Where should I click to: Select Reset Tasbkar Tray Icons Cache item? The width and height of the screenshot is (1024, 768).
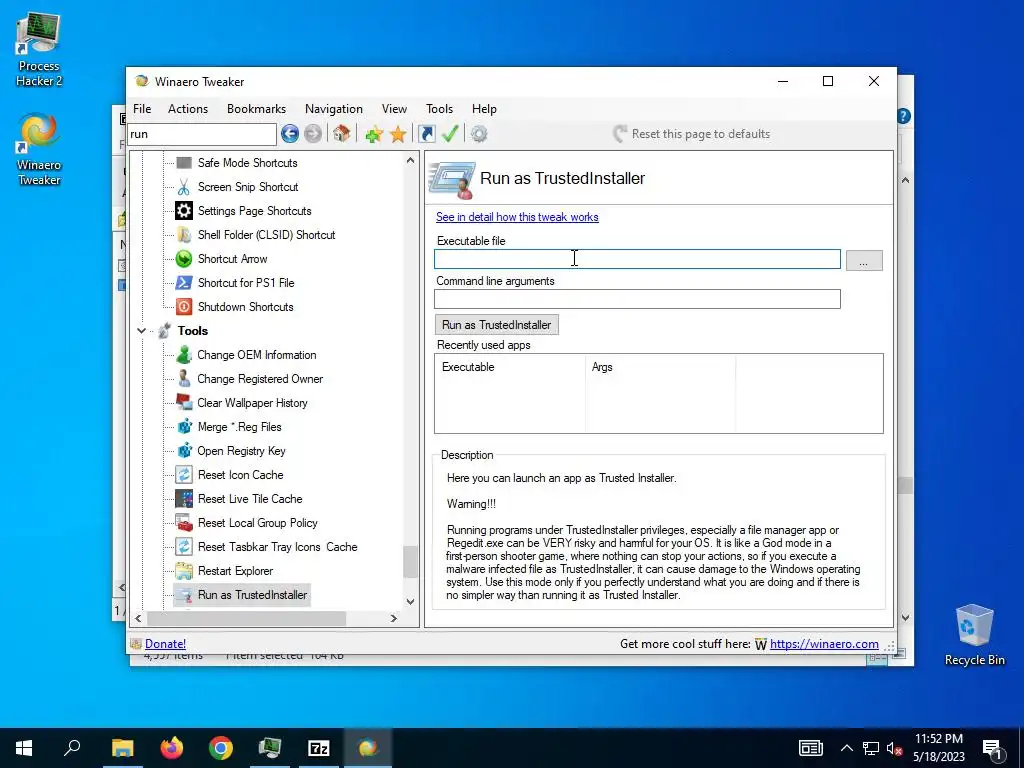click(x=277, y=547)
